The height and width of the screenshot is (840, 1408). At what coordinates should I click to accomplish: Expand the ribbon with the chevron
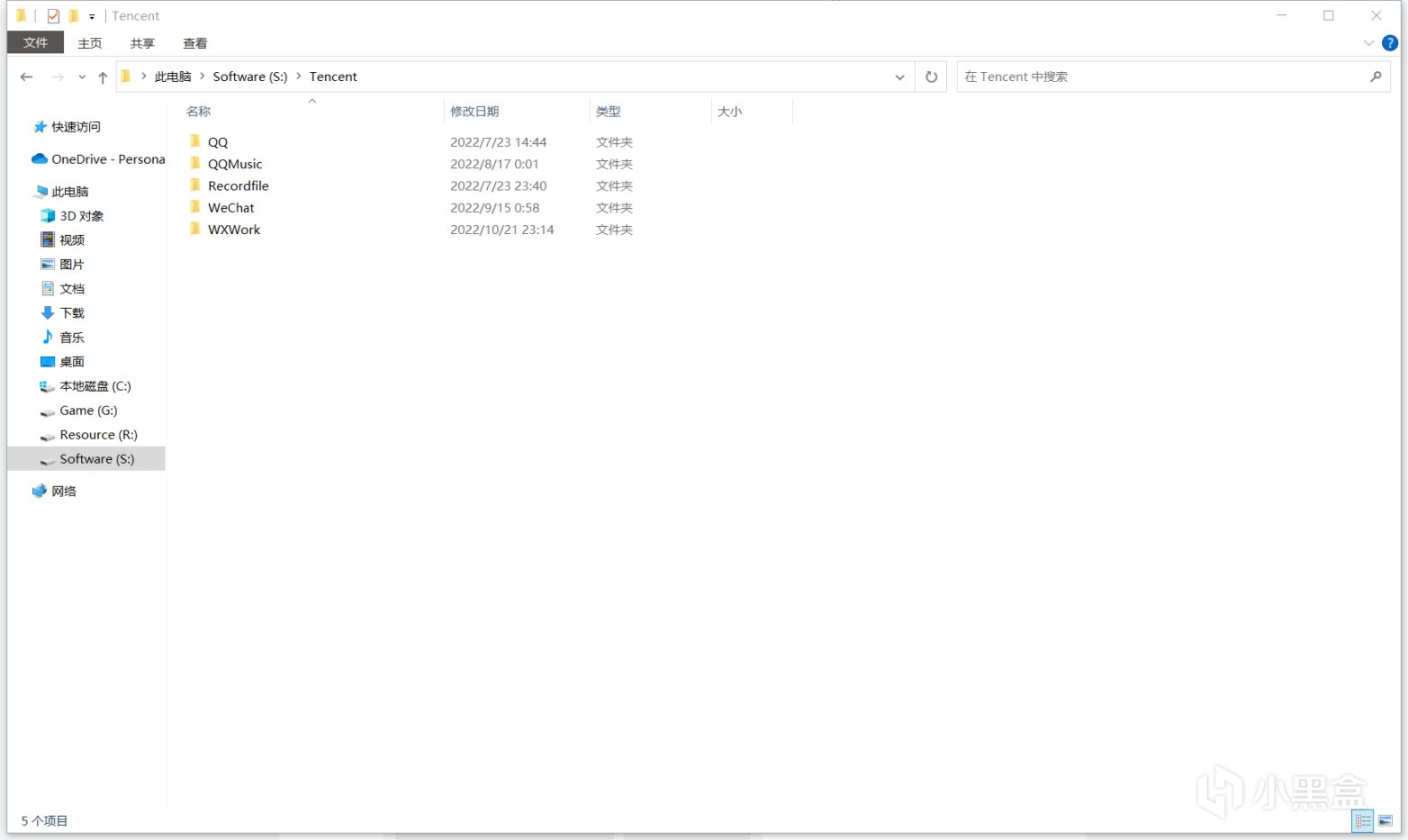[x=1369, y=43]
